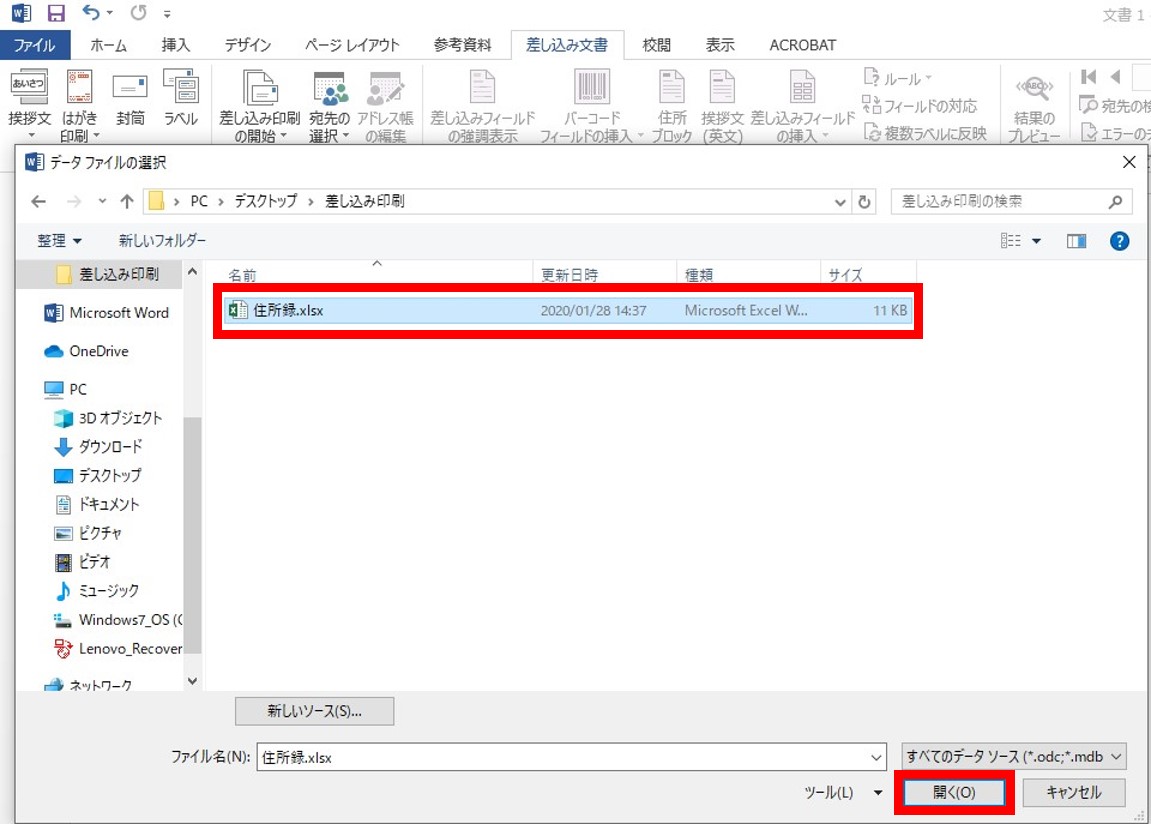Viewport: 1151px width, 824px height.
Task: Open the すべてのデータソース file type dropdown
Action: tap(1014, 756)
